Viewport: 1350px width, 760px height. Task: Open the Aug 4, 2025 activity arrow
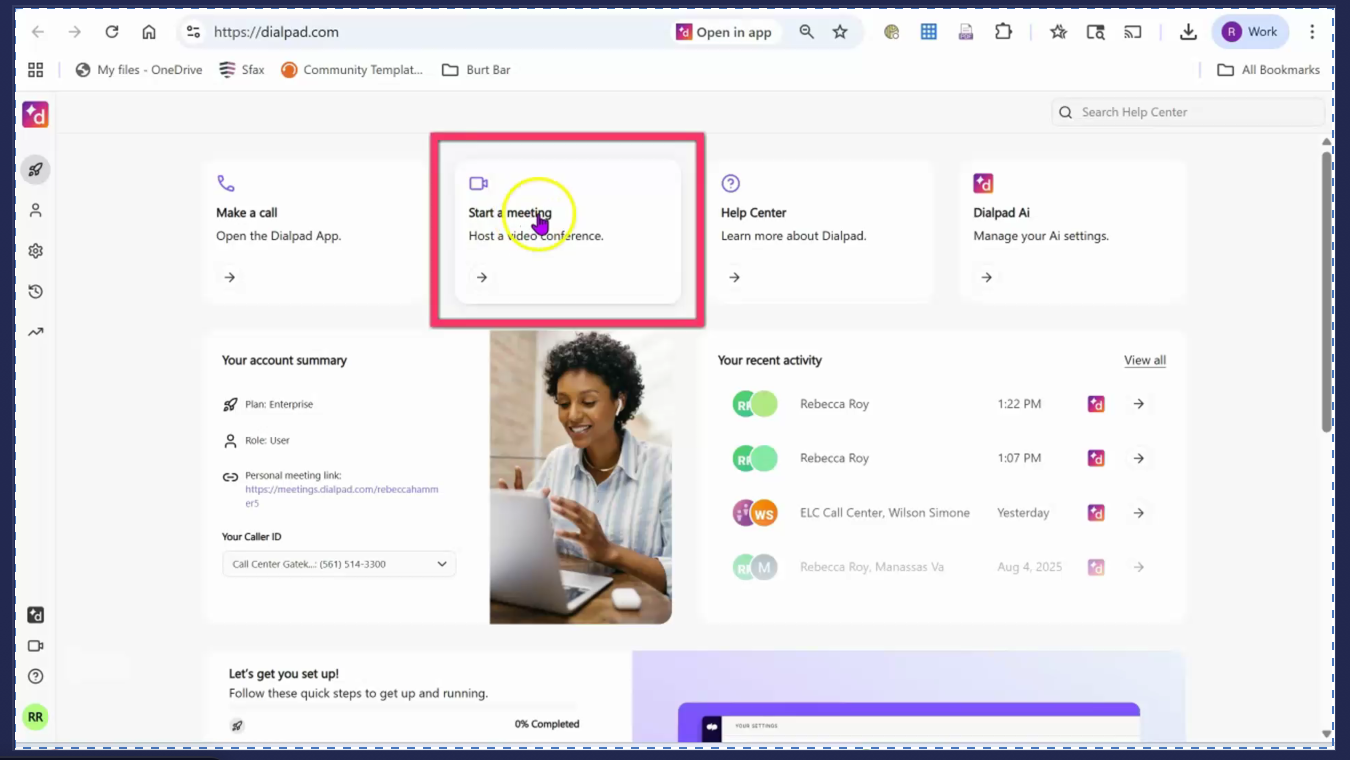click(1139, 567)
